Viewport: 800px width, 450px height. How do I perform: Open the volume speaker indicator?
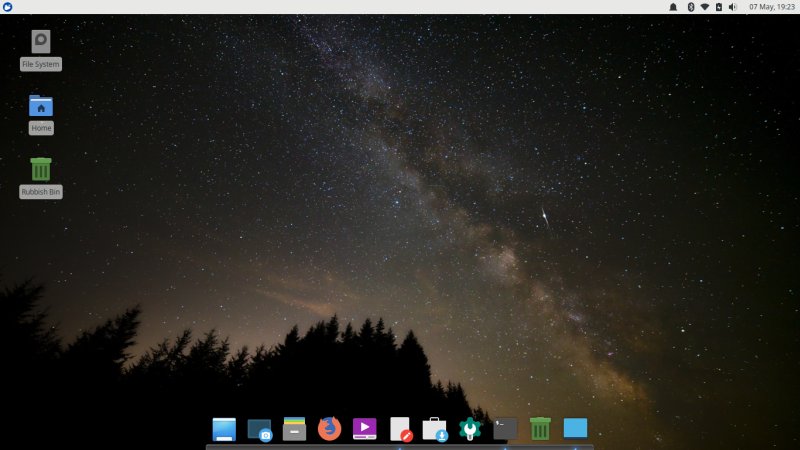point(733,7)
